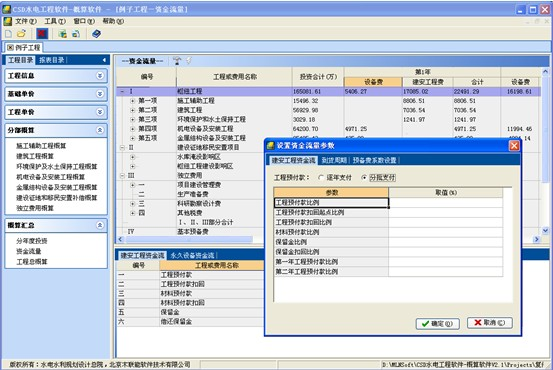553x370 pixels.
Task: Open 资金流量 in sidebar
Action: click(29, 251)
